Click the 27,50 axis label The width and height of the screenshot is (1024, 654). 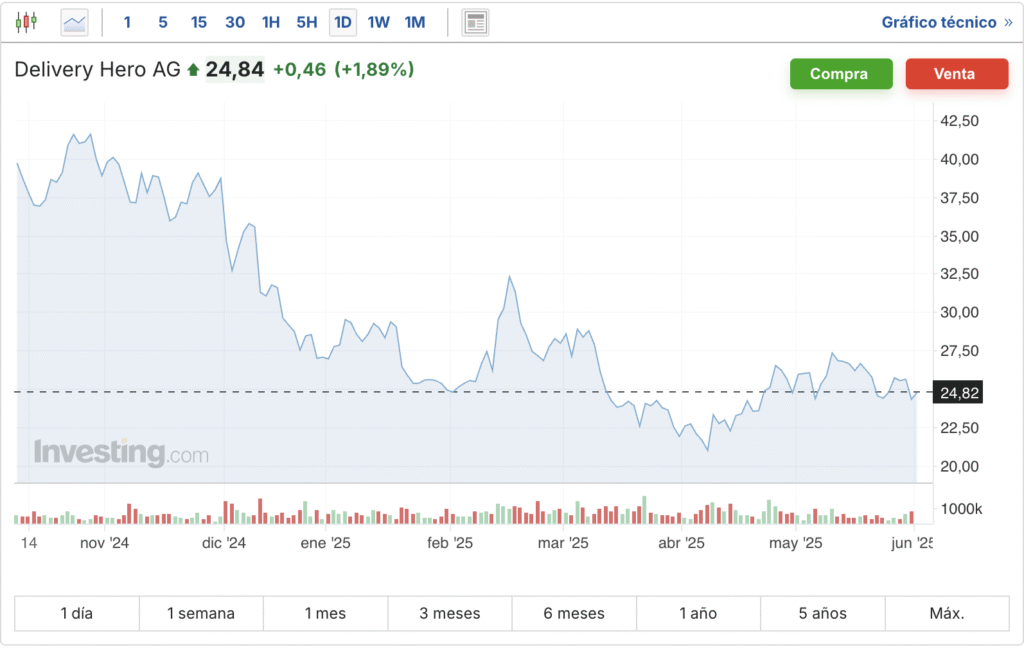click(959, 351)
